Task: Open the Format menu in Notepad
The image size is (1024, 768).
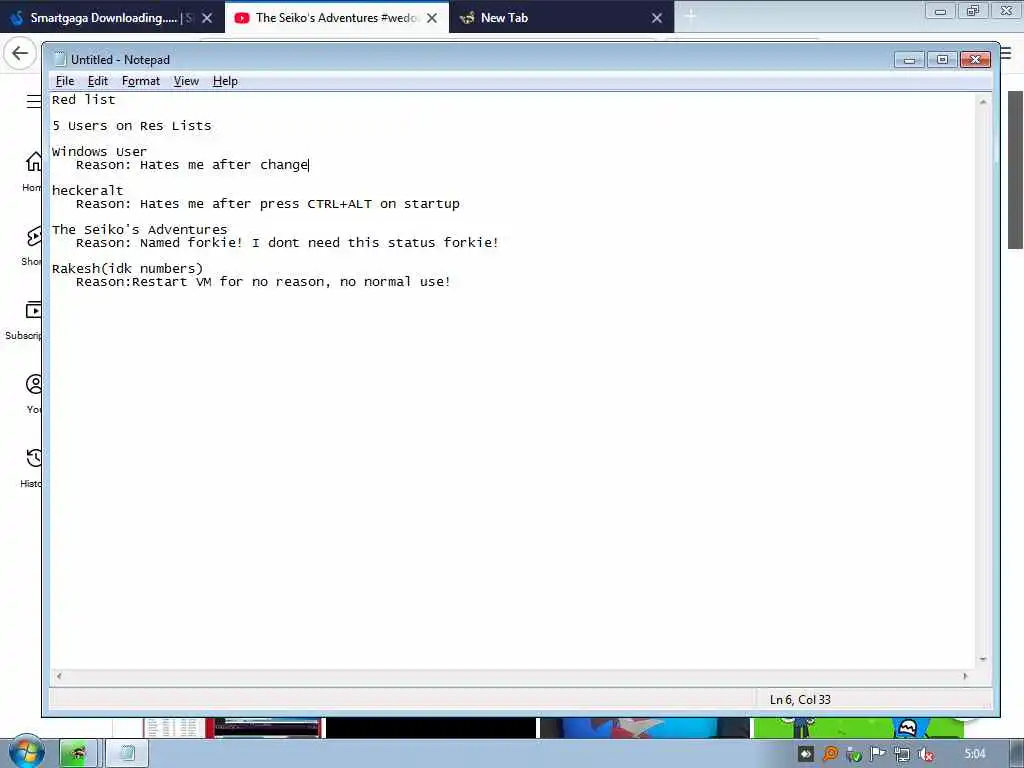Action: pos(140,81)
